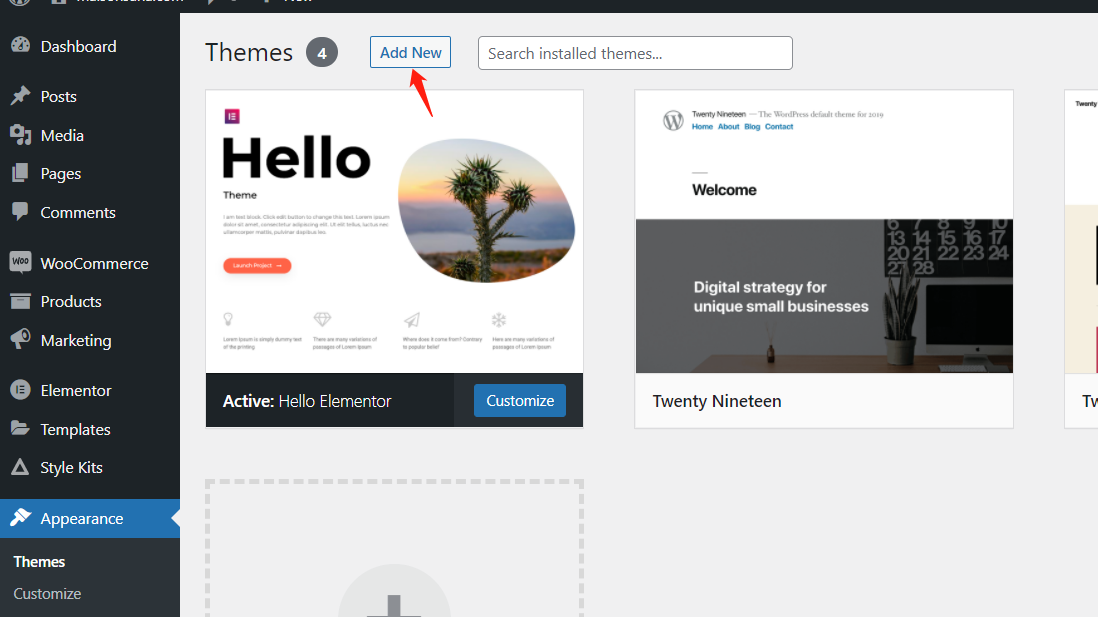Click the Products archive box icon
The height and width of the screenshot is (617, 1098).
[20, 301]
